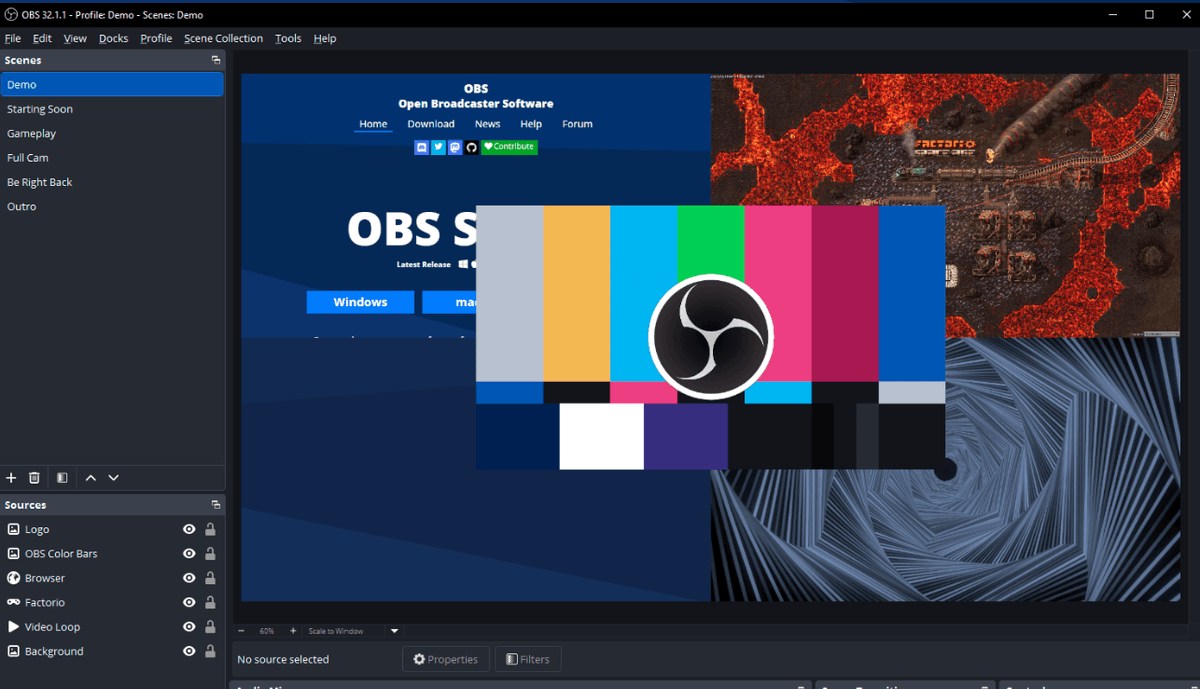Hide the Background source
Image resolution: width=1200 pixels, height=689 pixels.
(189, 651)
